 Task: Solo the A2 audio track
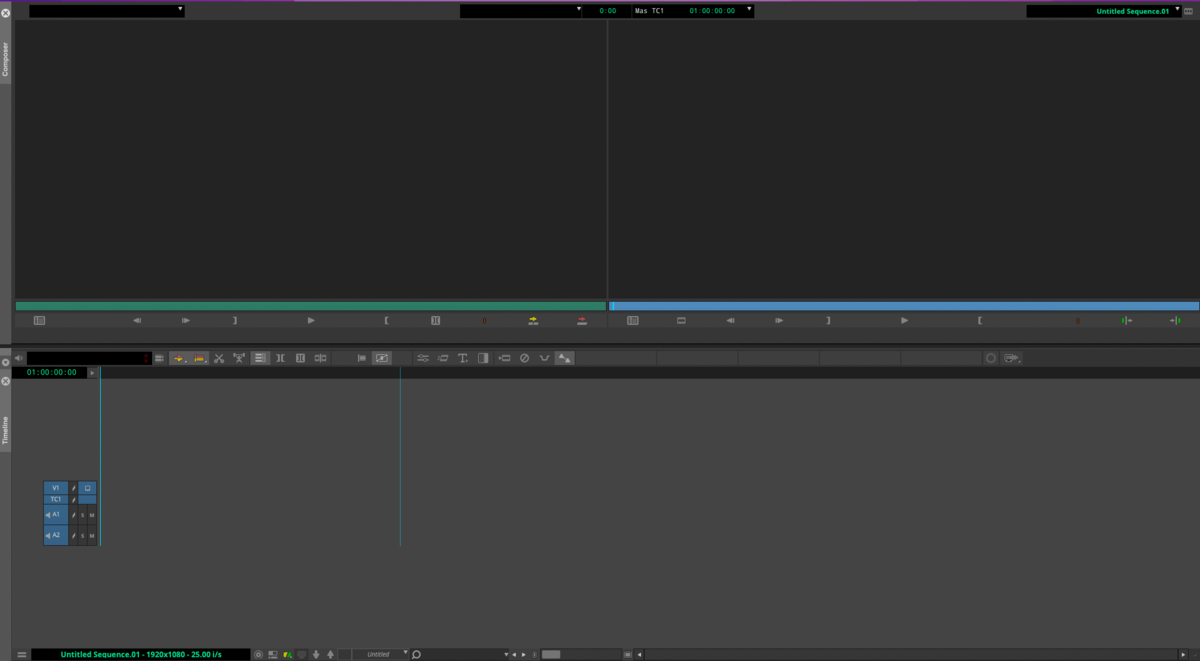(x=83, y=536)
